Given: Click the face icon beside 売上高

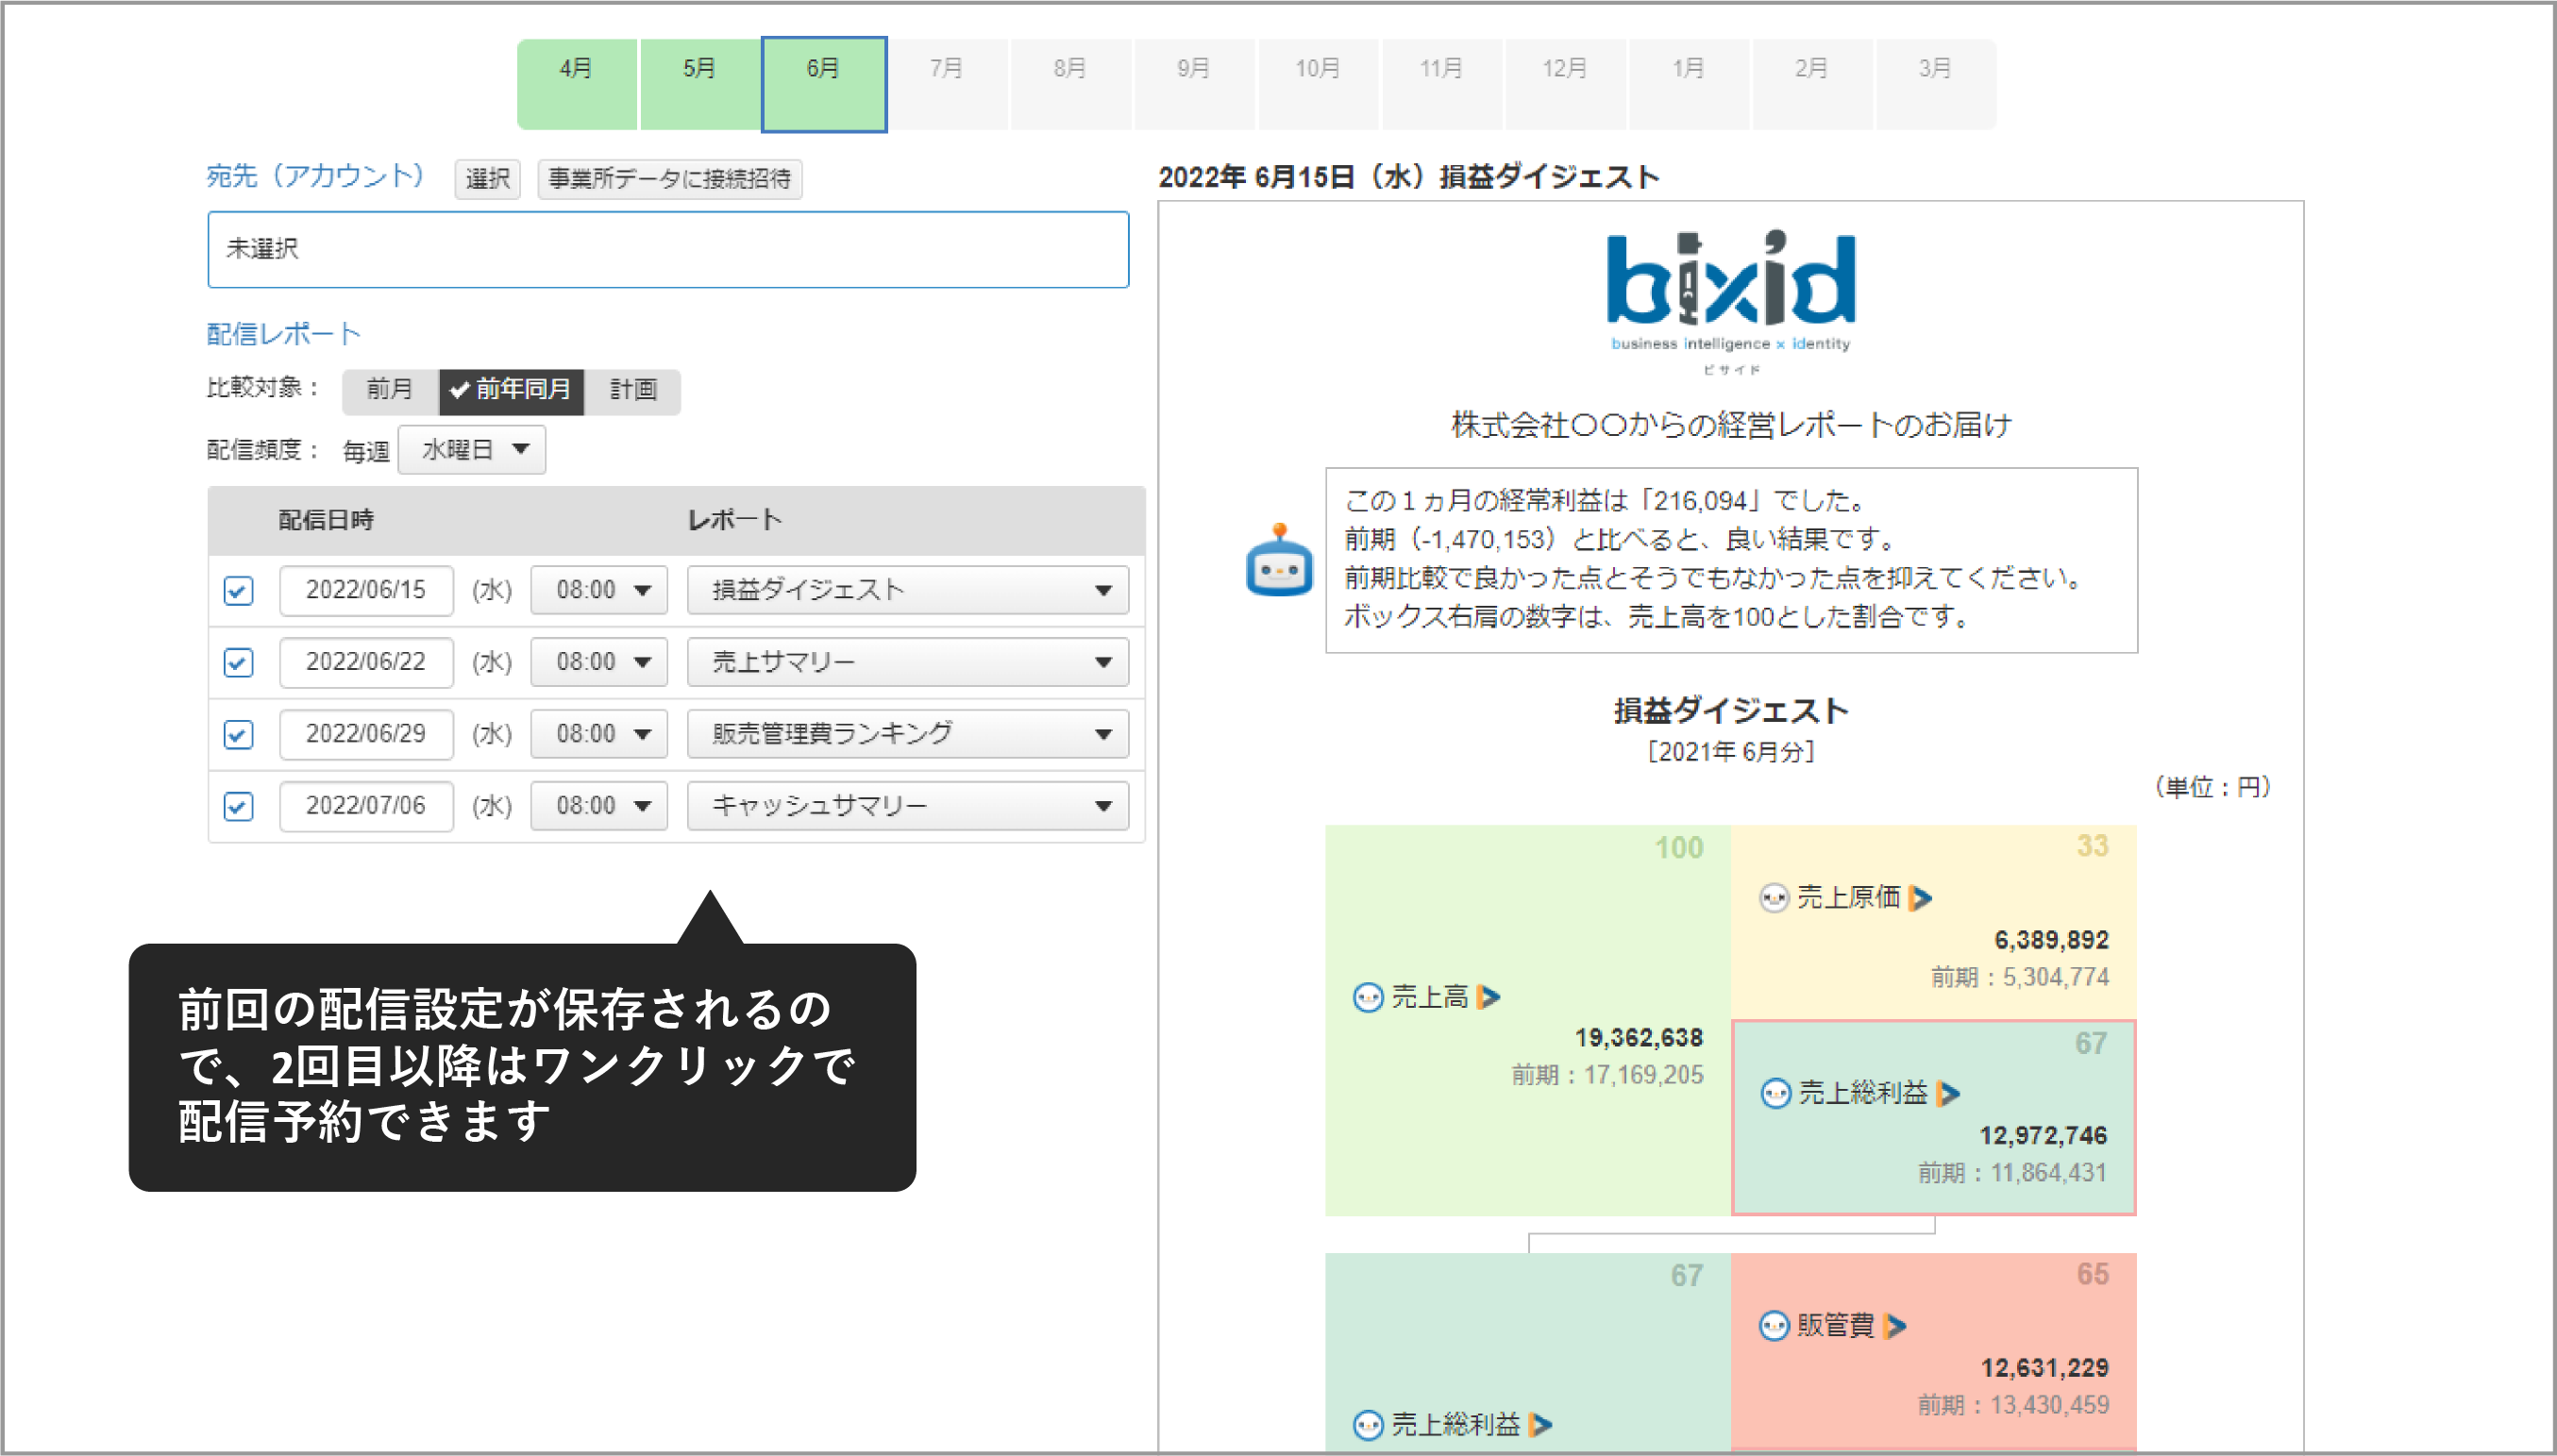Looking at the screenshot, I should click(1367, 996).
